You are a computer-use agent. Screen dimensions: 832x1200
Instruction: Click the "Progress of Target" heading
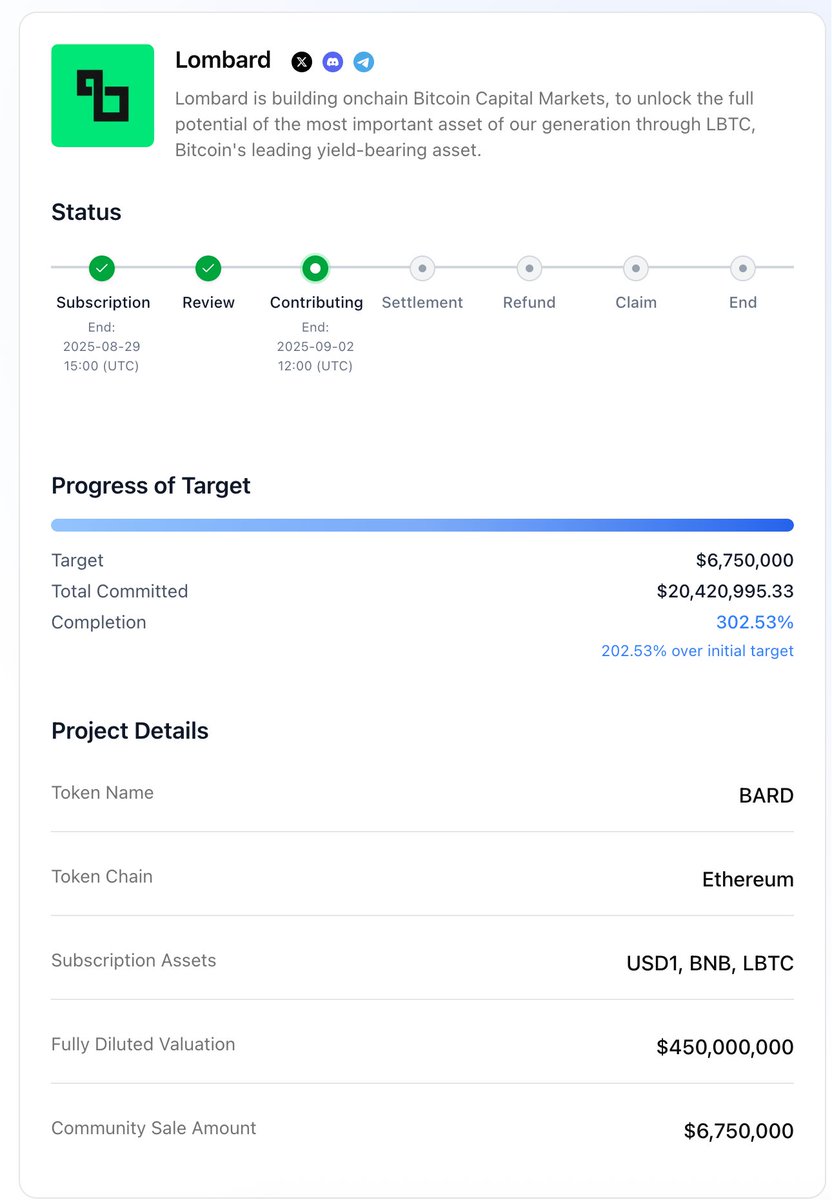151,486
